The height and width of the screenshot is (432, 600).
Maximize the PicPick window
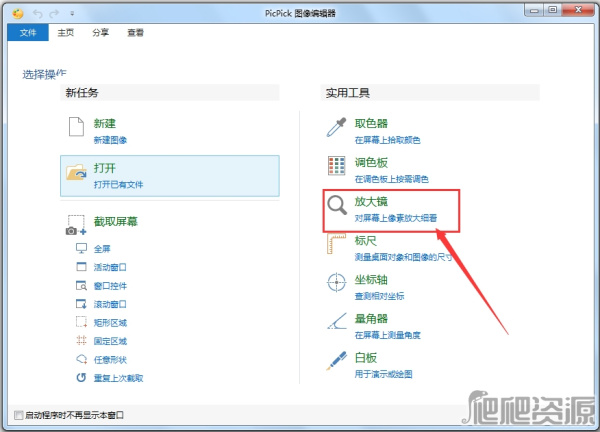point(553,10)
